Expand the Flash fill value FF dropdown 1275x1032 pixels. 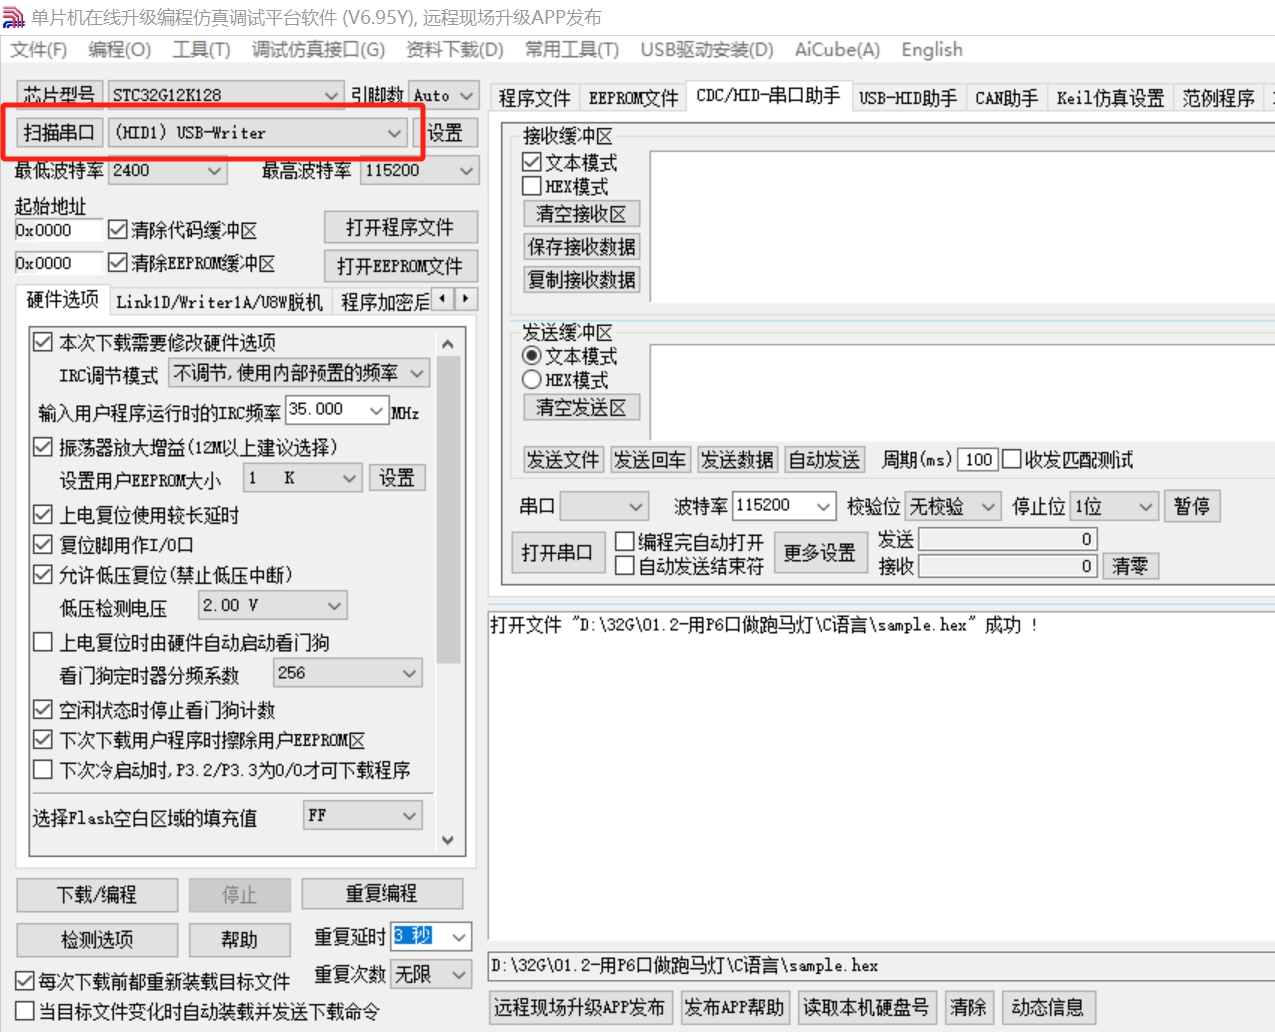410,816
